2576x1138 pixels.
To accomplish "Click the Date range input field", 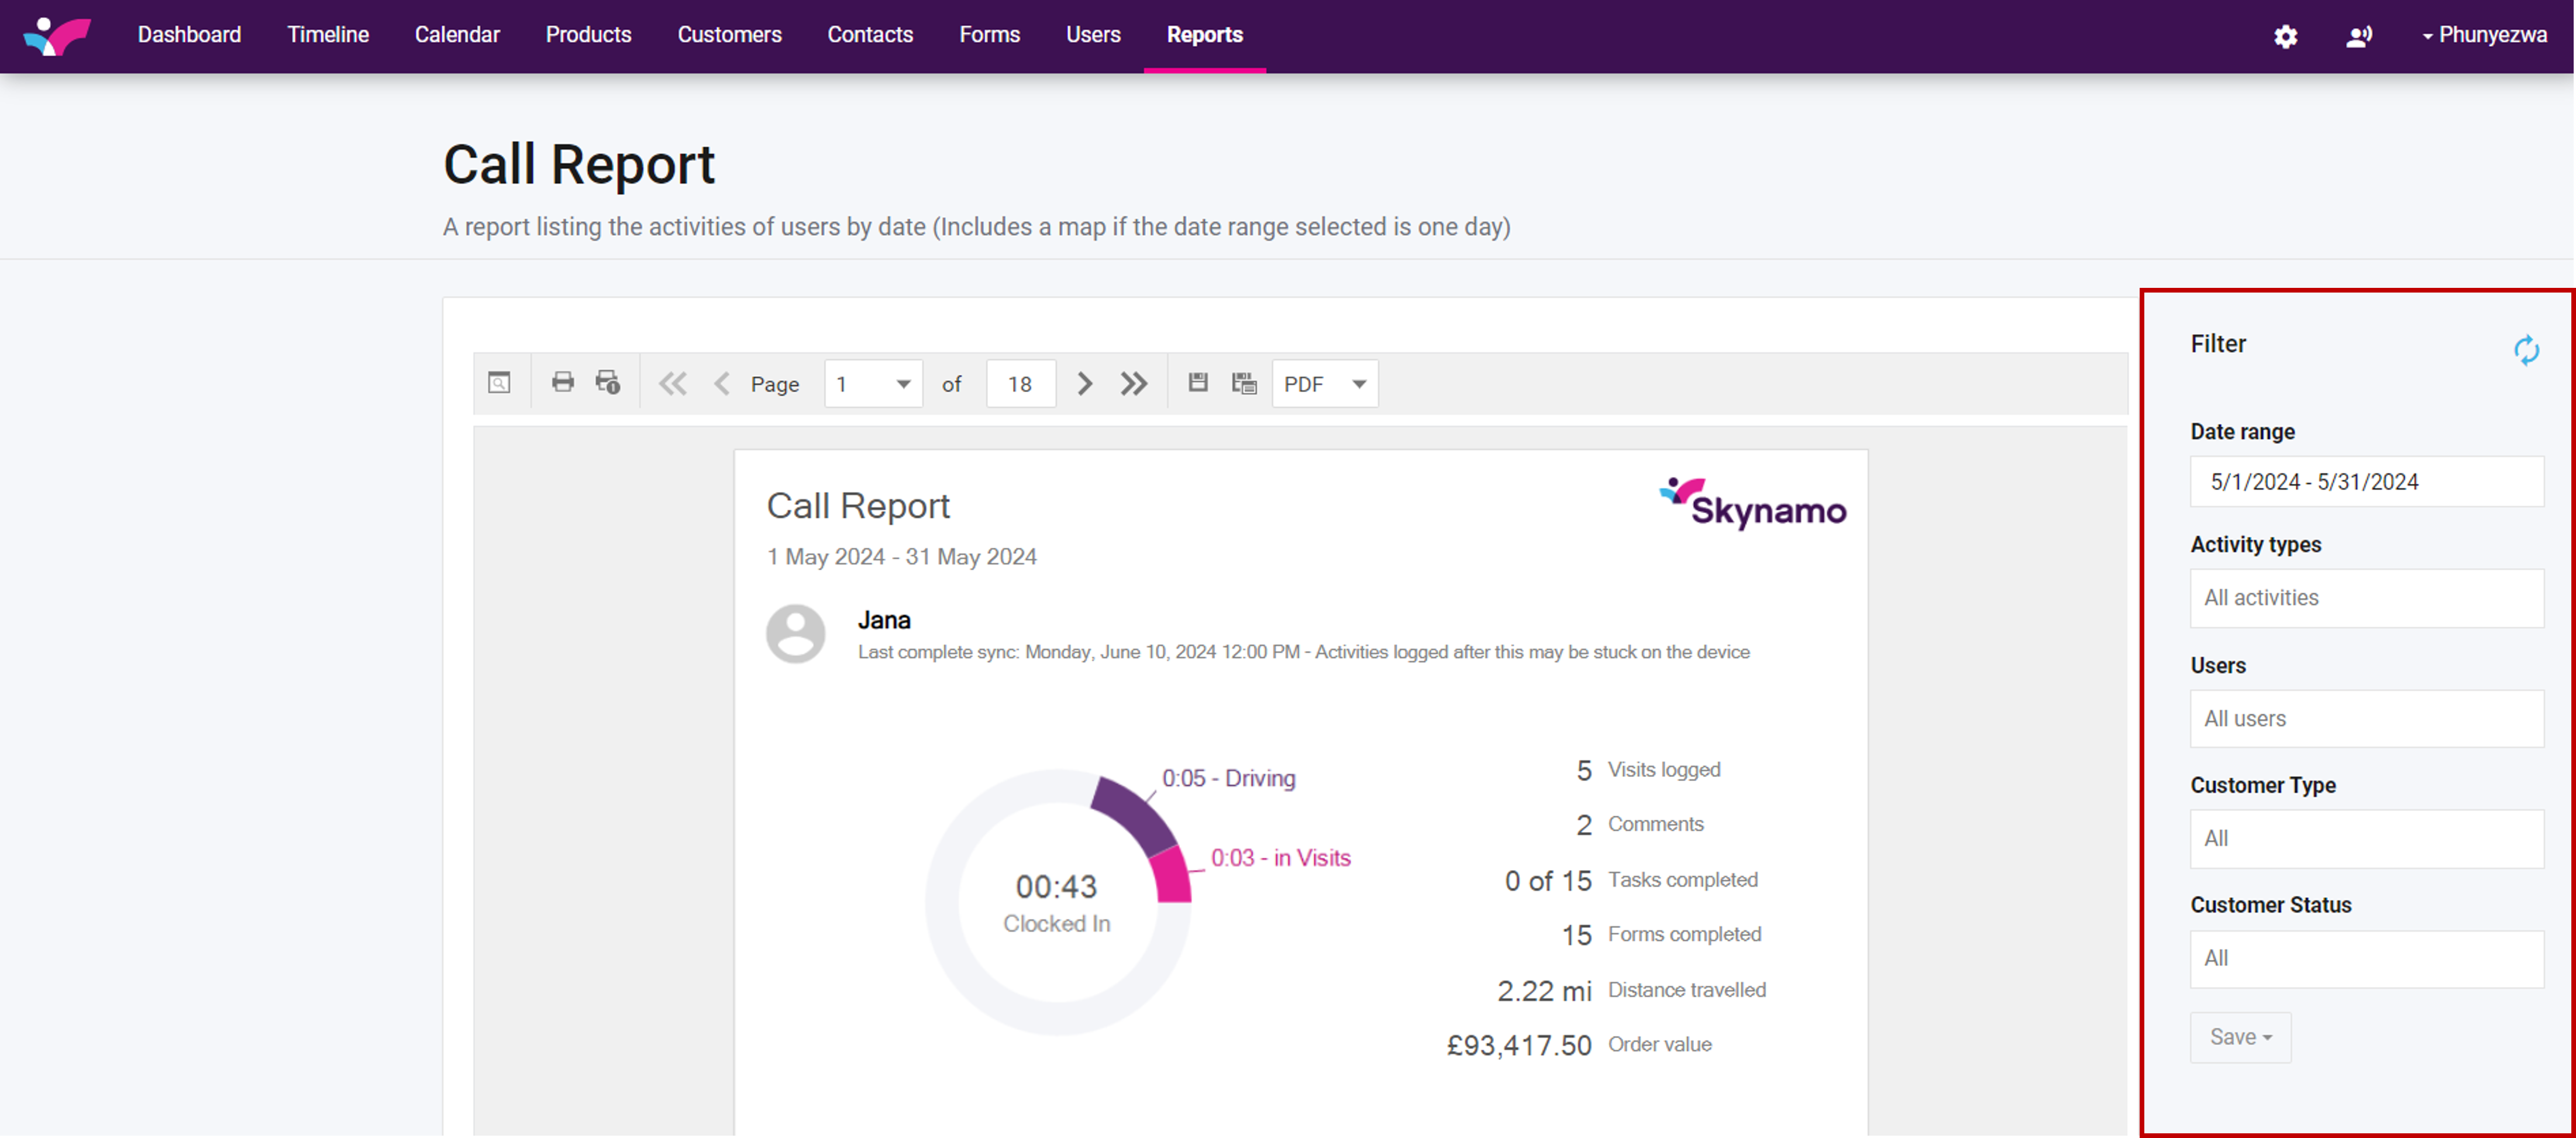I will pyautogui.click(x=2366, y=482).
